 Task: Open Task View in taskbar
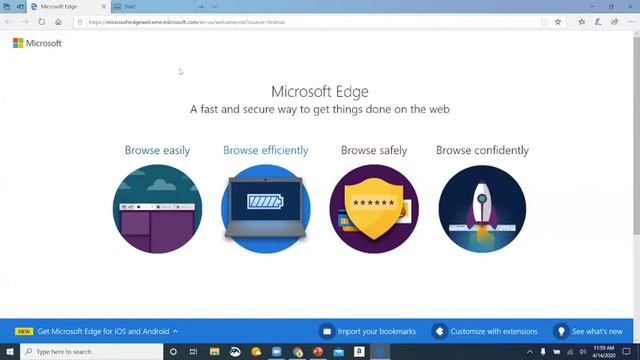pos(193,351)
